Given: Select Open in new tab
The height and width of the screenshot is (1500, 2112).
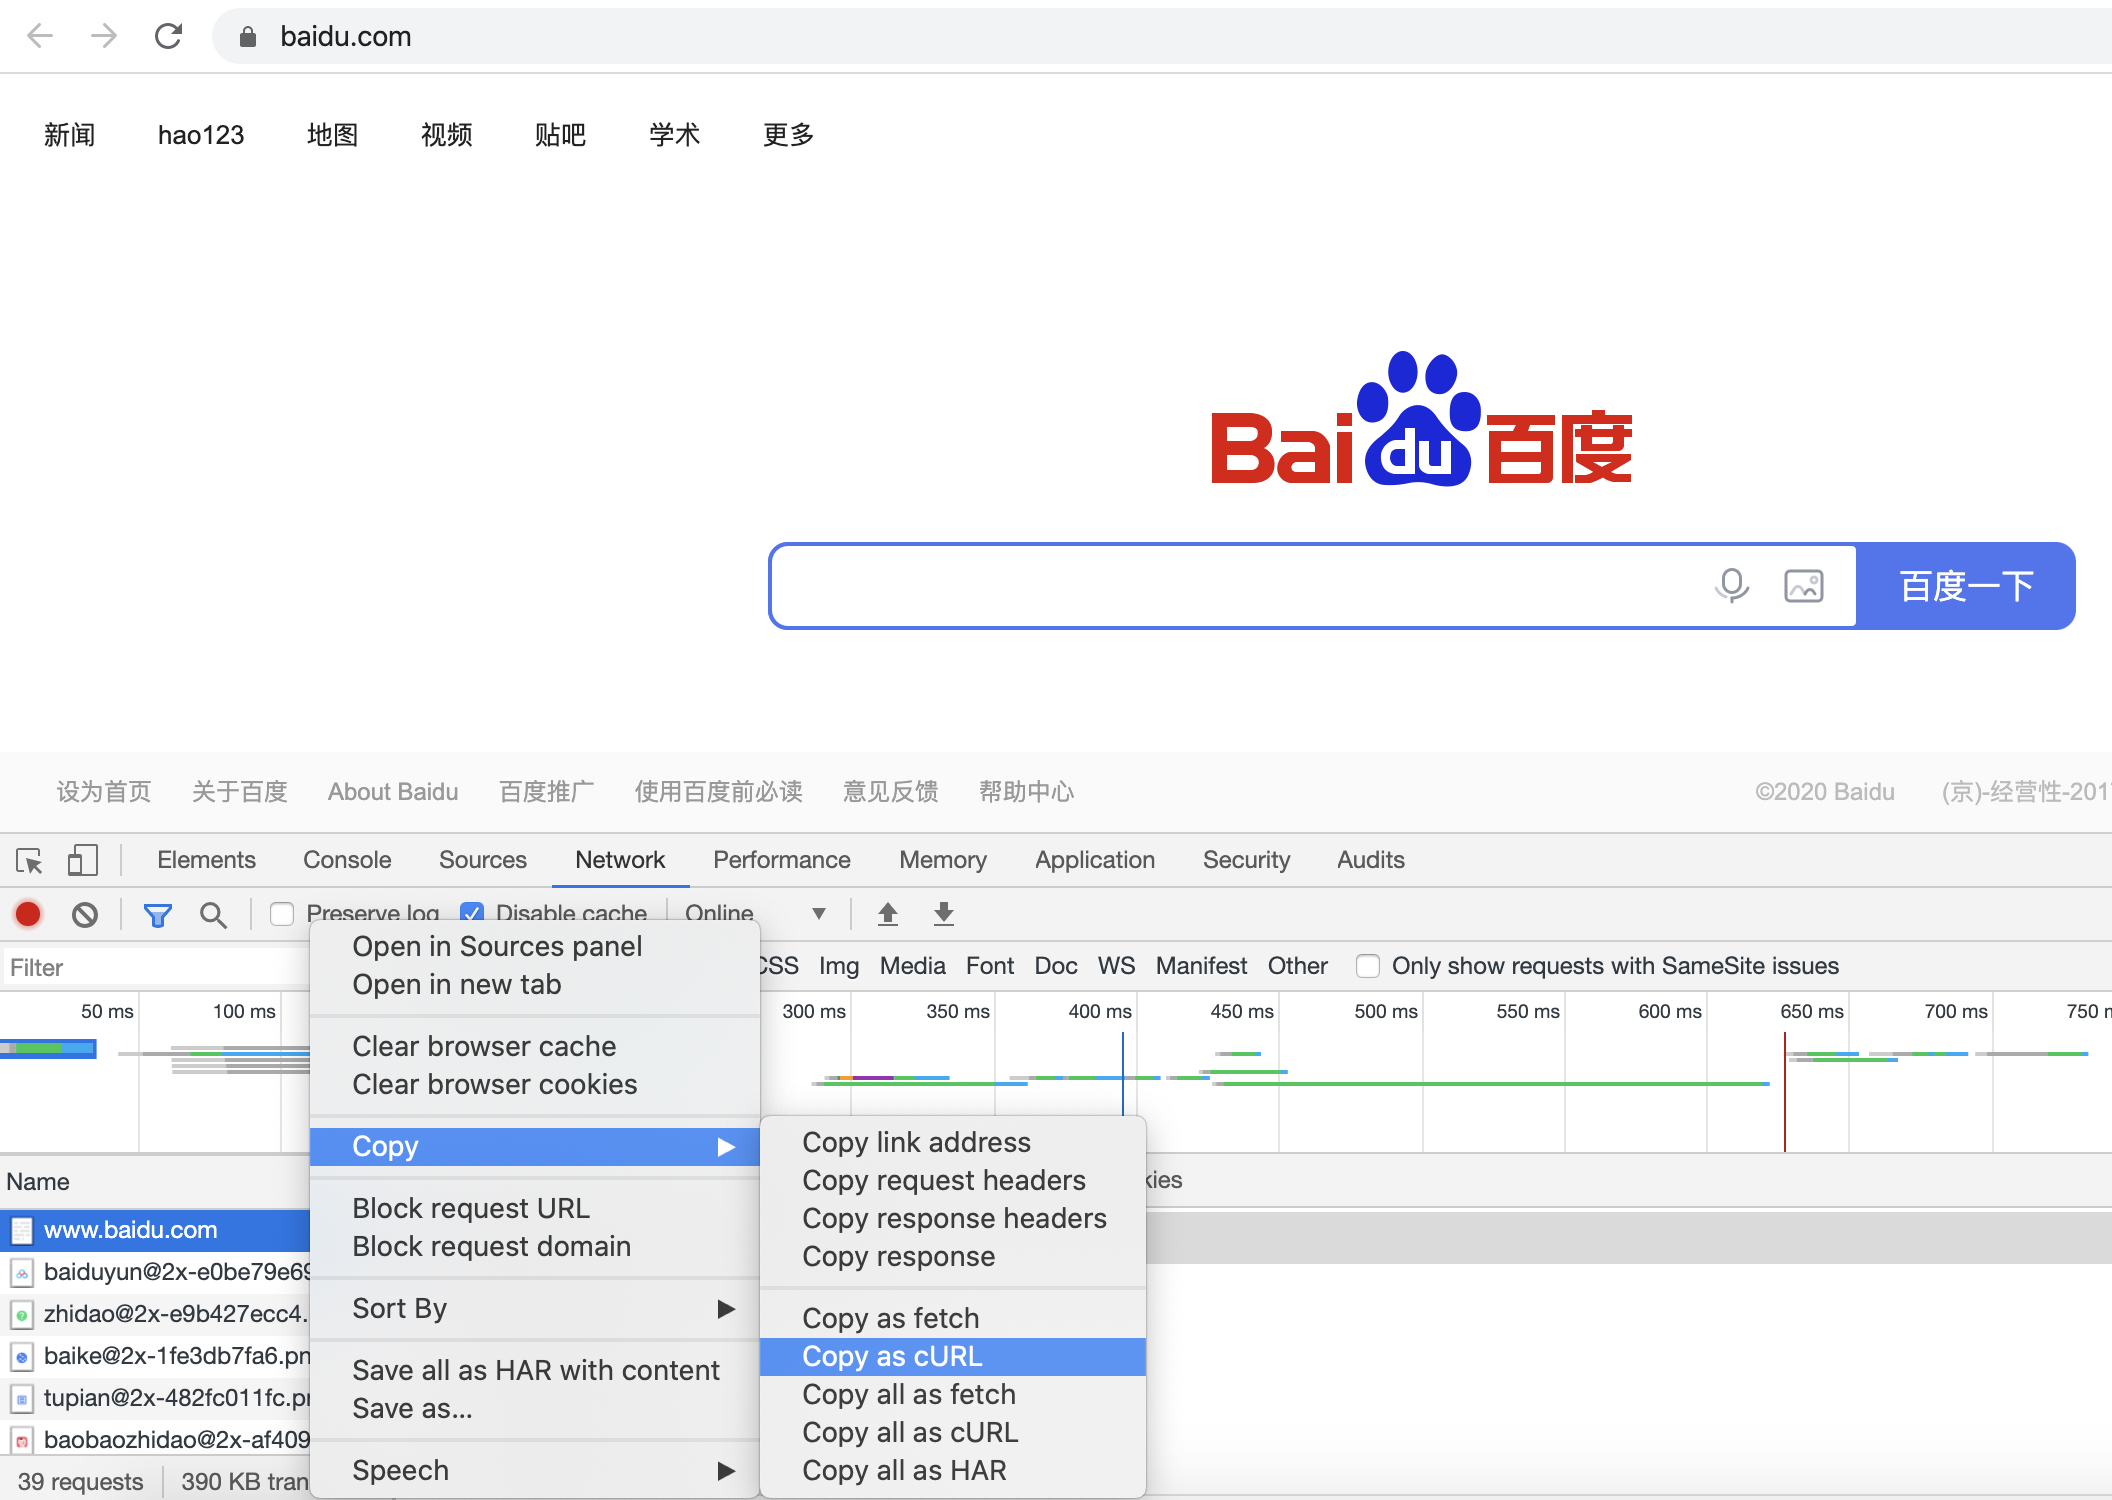Looking at the screenshot, I should (535, 985).
